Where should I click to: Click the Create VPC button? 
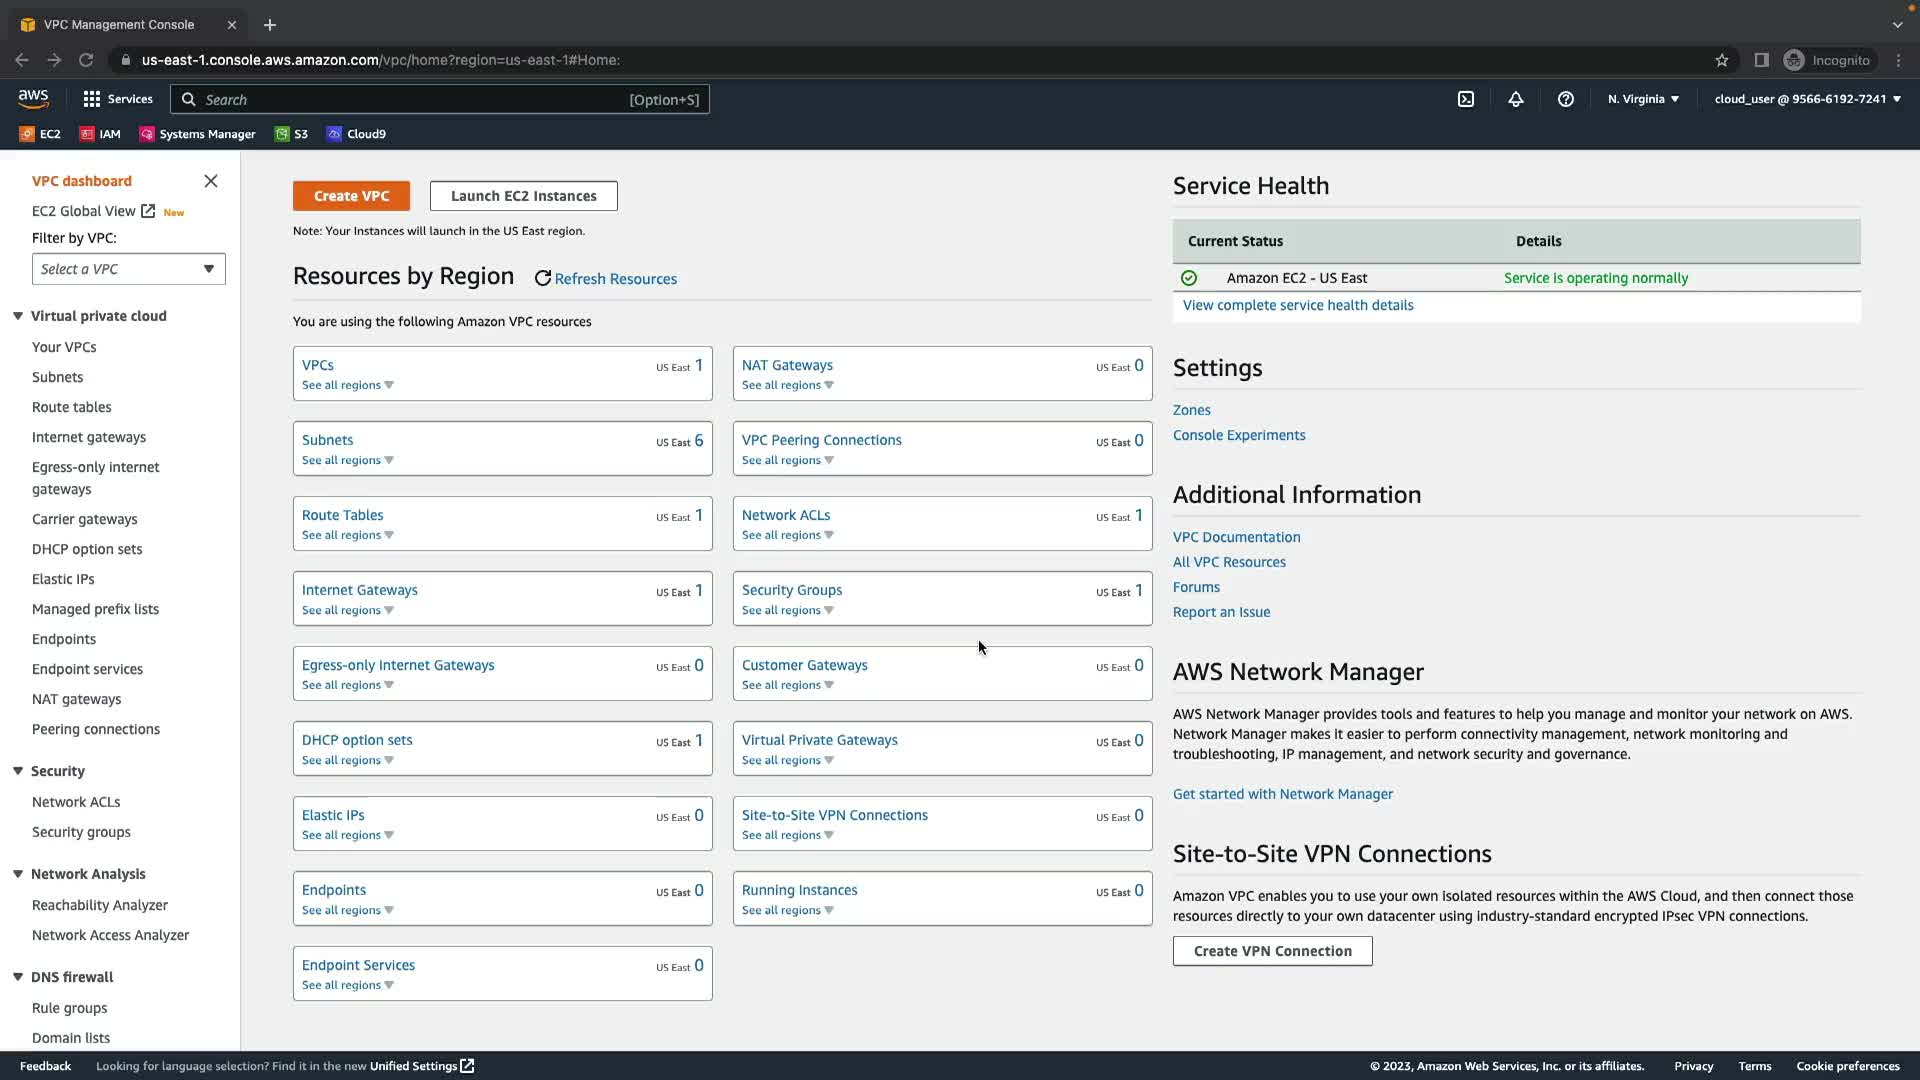[x=351, y=196]
